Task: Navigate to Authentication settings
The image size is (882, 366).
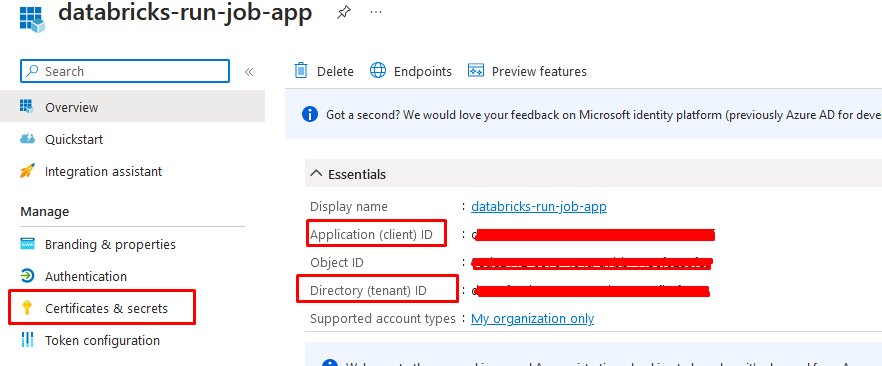Action: 86,277
